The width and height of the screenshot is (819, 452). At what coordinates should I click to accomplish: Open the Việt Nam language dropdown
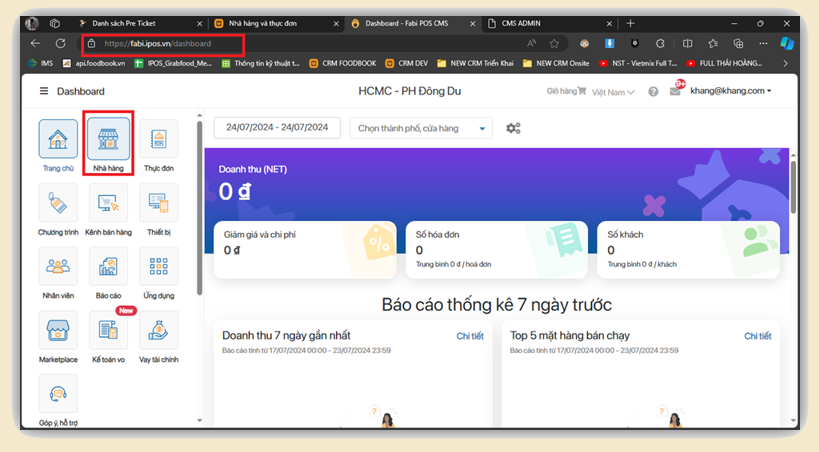coord(612,92)
